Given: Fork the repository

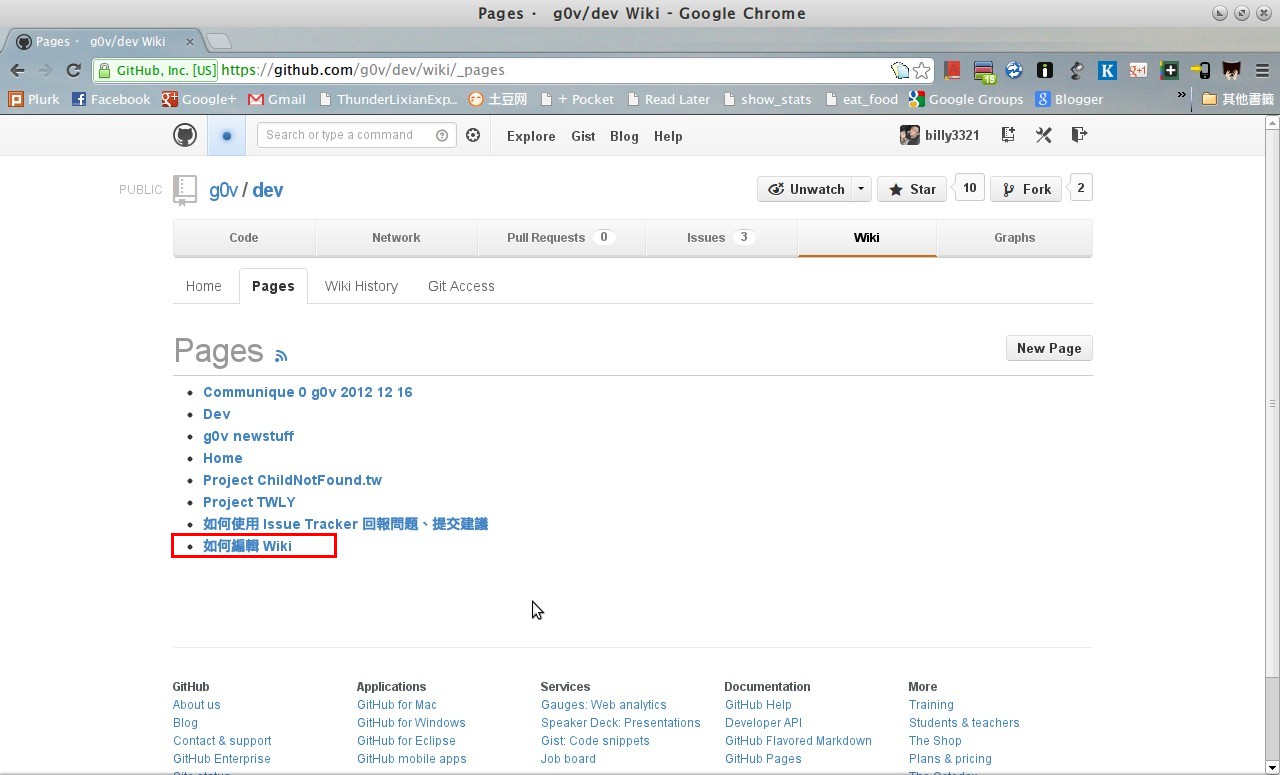Looking at the screenshot, I should pyautogui.click(x=1026, y=189).
